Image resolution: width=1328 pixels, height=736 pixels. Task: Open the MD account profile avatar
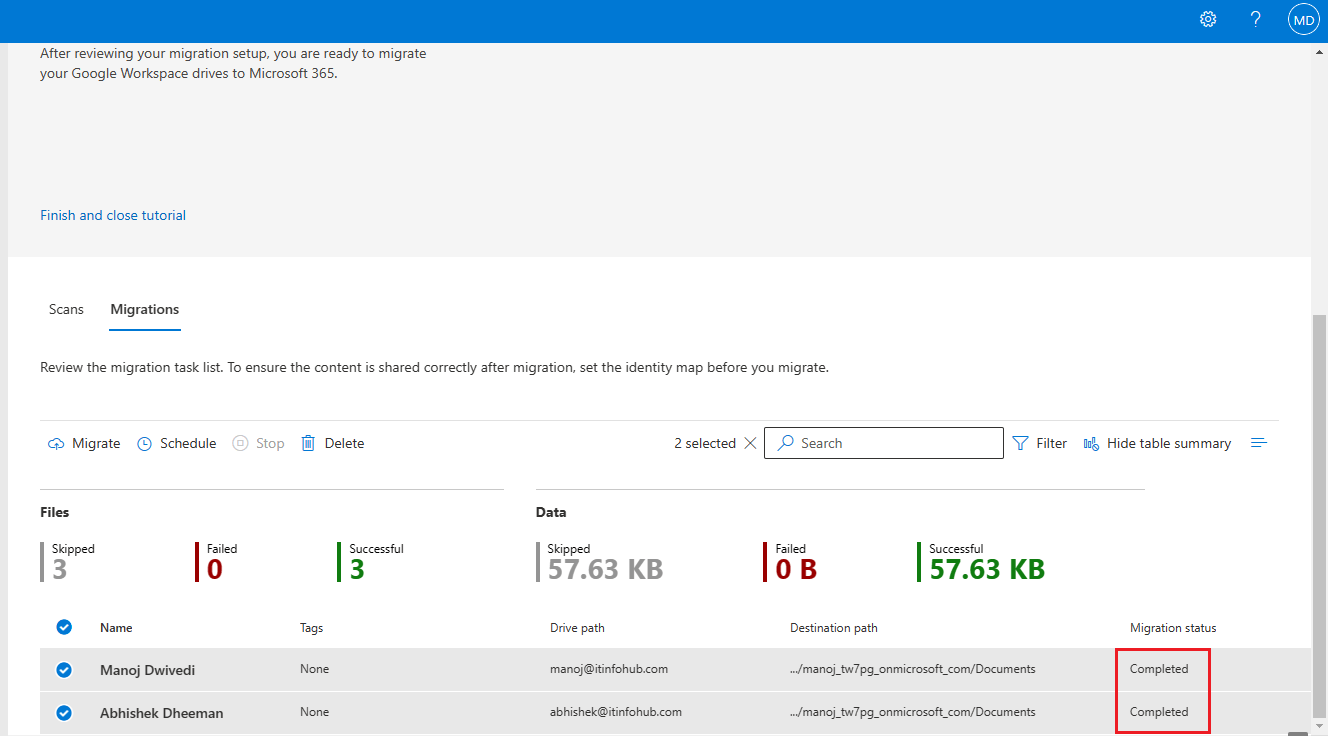[x=1304, y=20]
